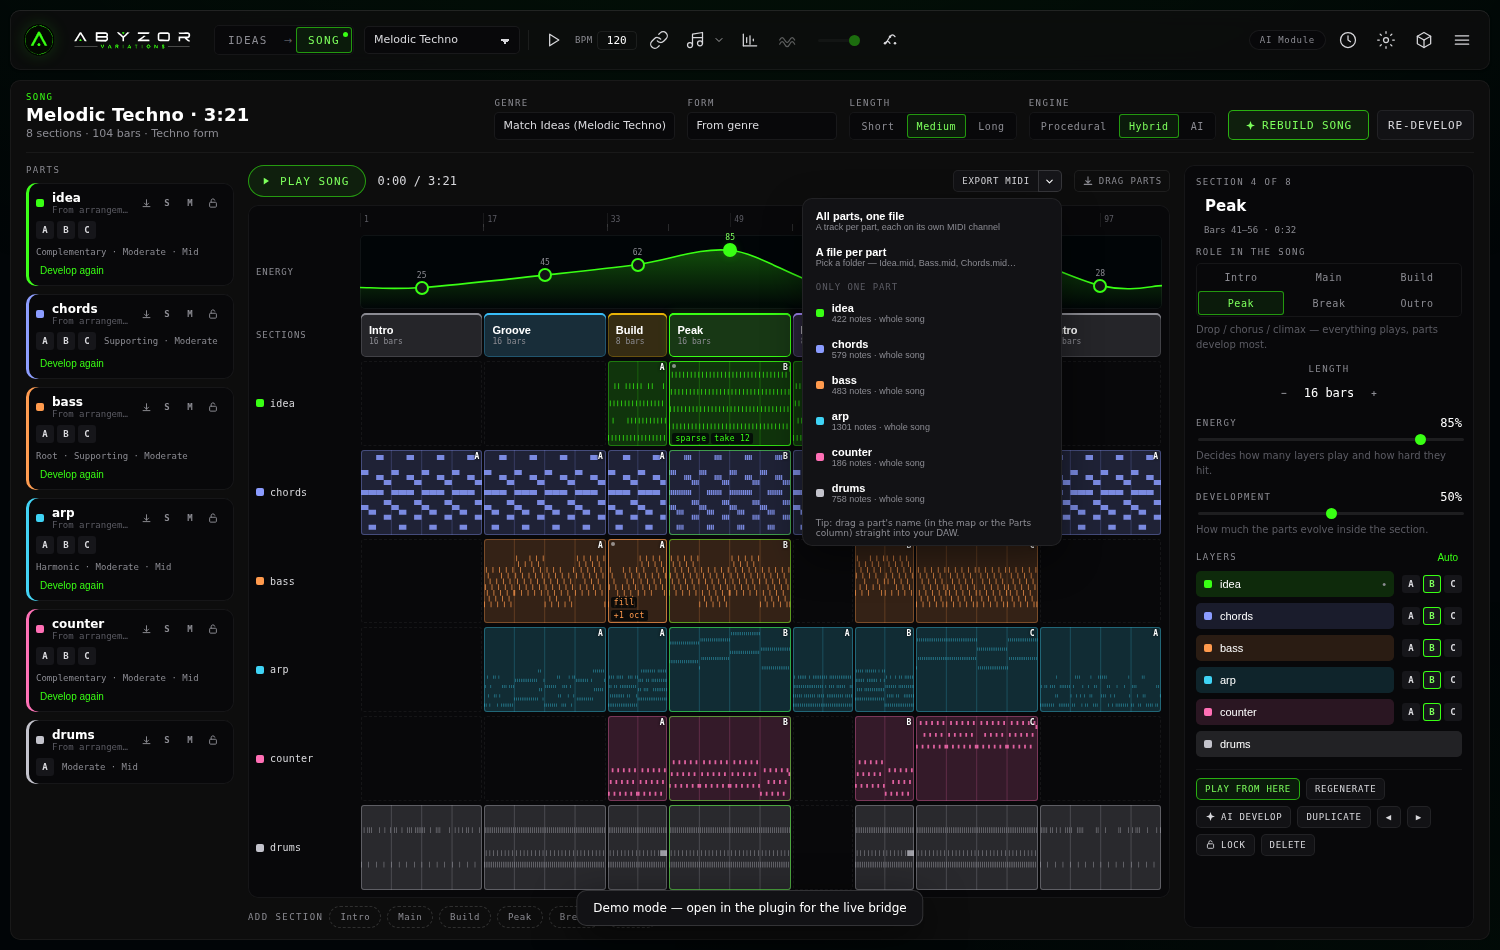Open the history clock icon
Viewport: 1500px width, 950px height.
[x=1348, y=40]
